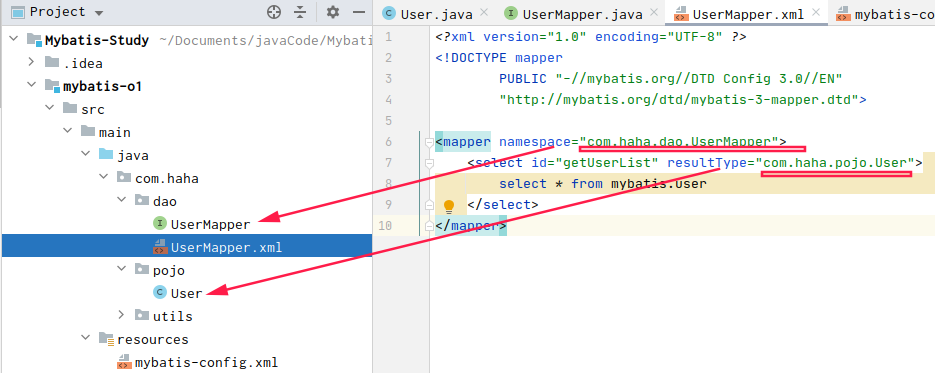
Task: Select UserMapper interface in dao
Action: (x=210, y=224)
